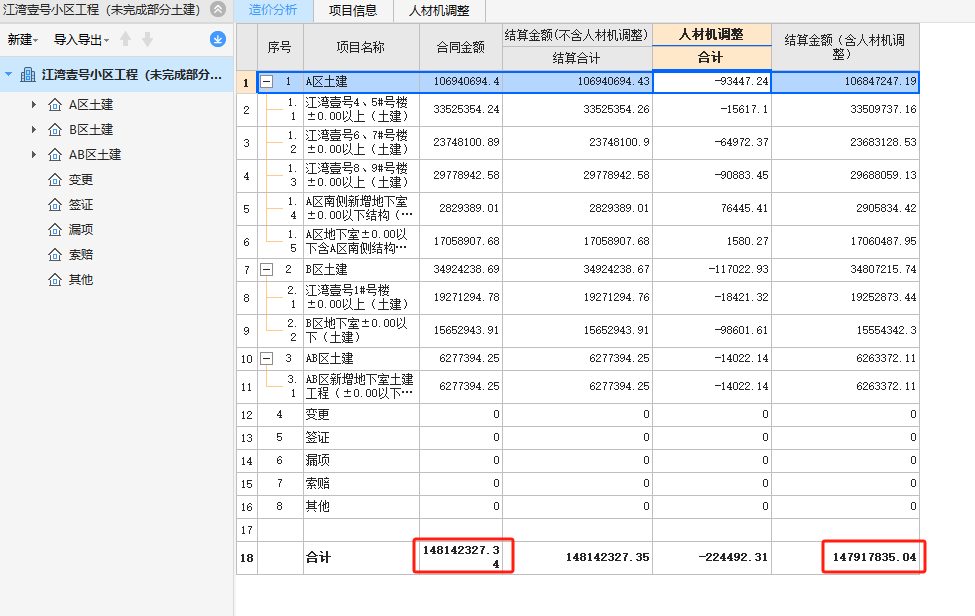975x616 pixels.
Task: Click the 结算合计 sub-header
Action: [x=576, y=58]
